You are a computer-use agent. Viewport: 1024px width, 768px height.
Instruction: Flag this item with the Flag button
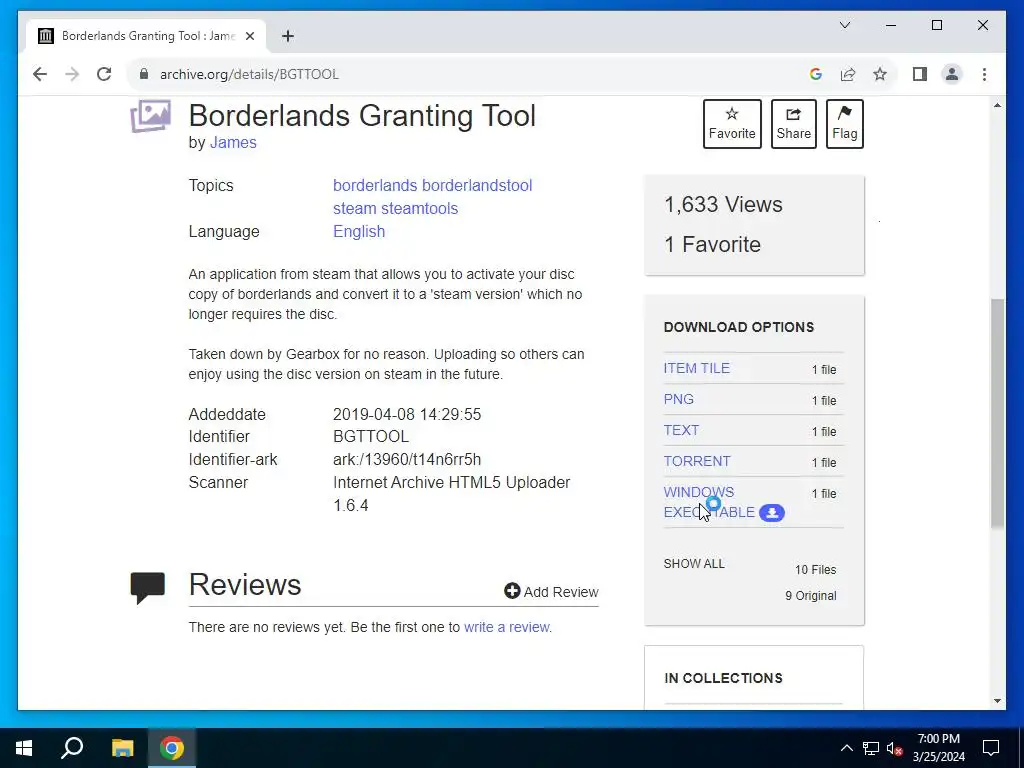click(x=844, y=123)
